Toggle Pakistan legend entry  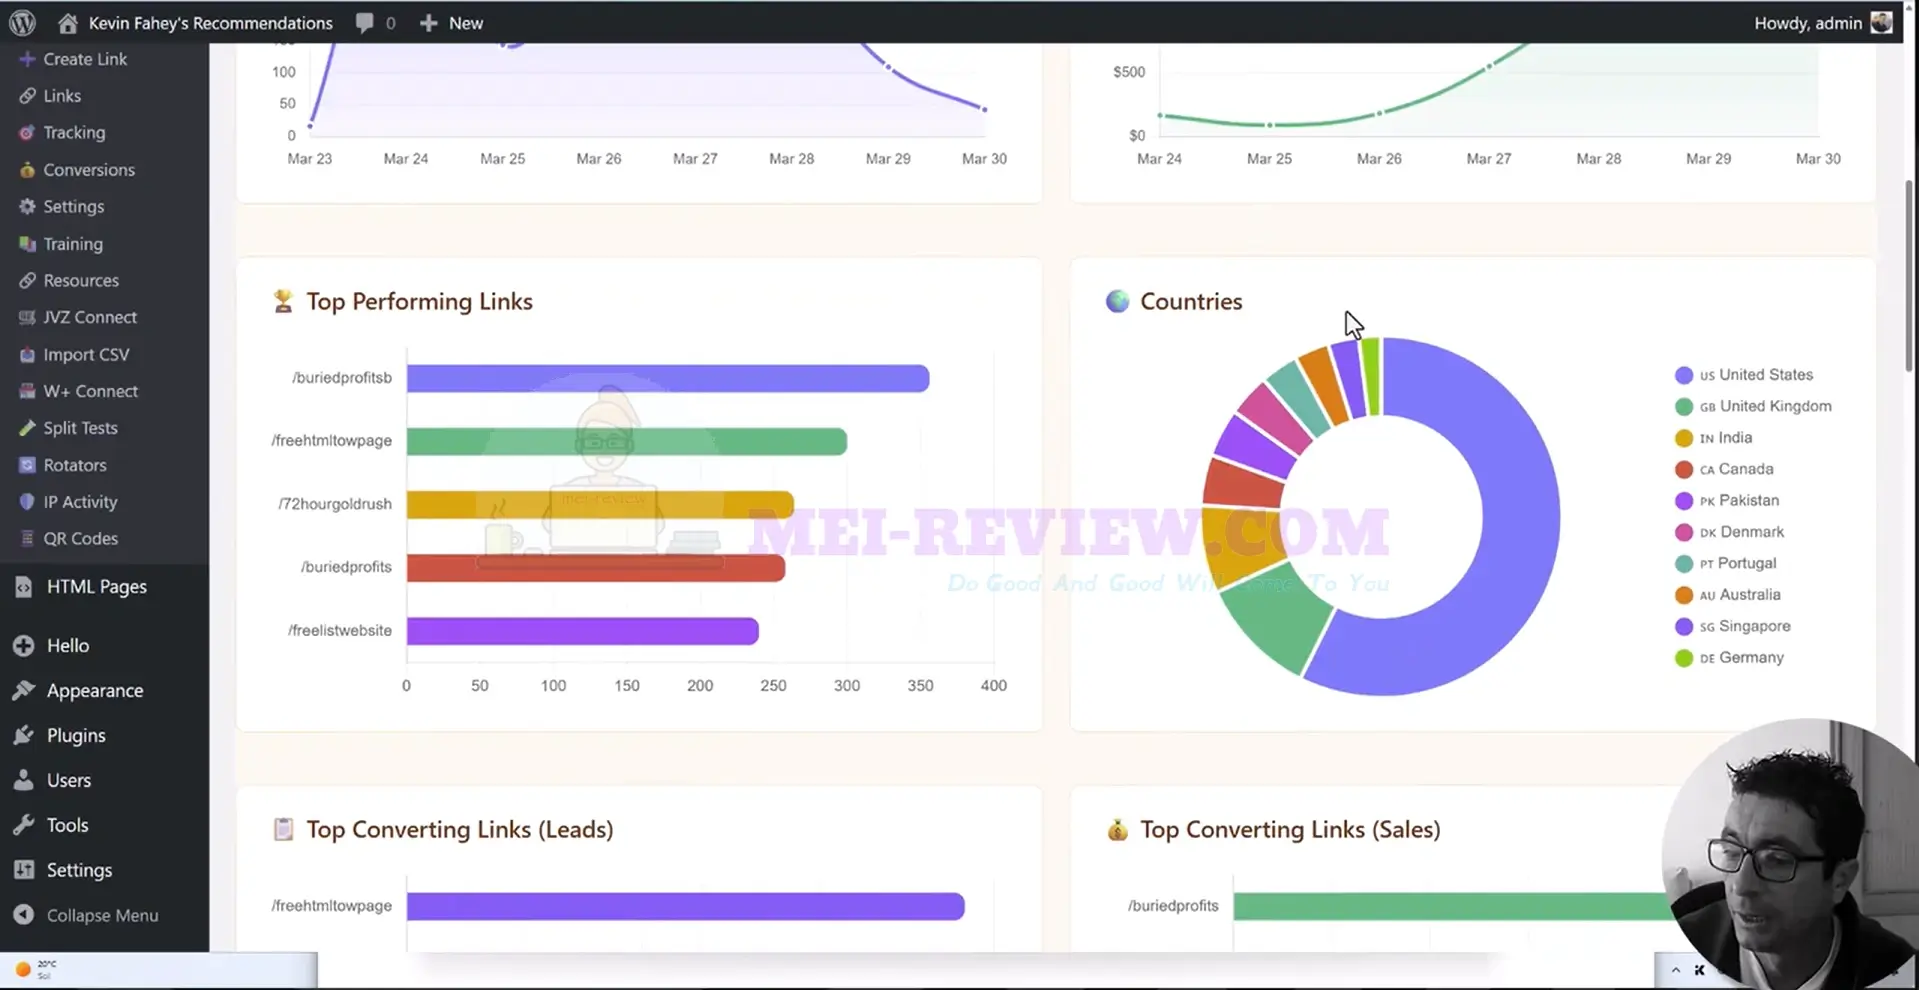tap(1727, 501)
